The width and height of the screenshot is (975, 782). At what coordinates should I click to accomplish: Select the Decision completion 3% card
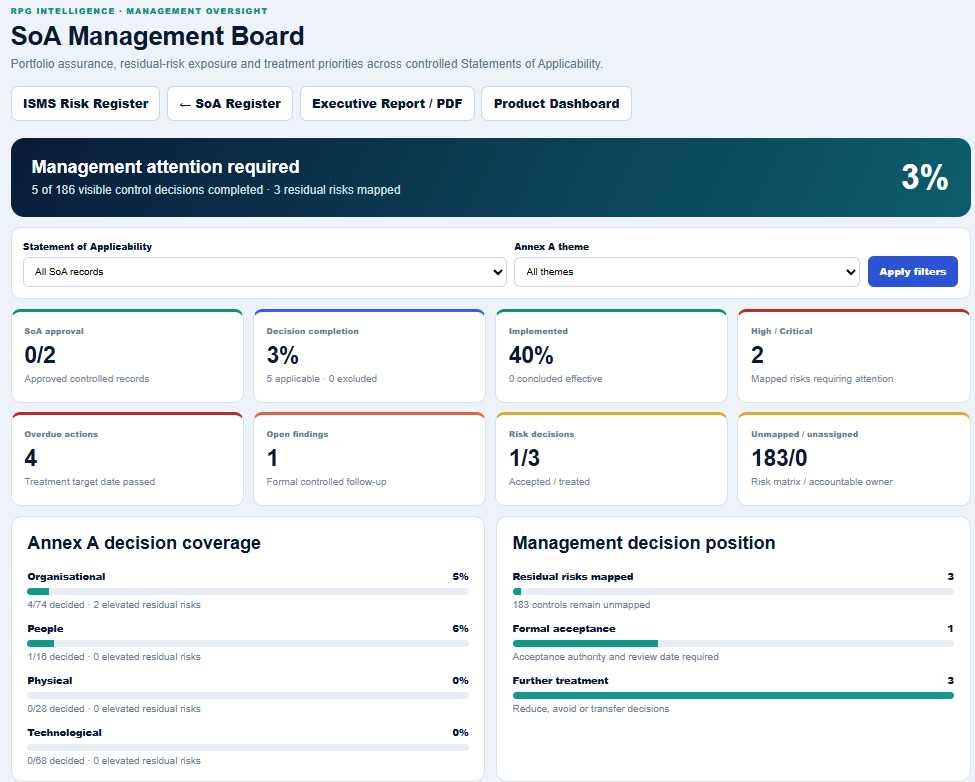(x=369, y=356)
